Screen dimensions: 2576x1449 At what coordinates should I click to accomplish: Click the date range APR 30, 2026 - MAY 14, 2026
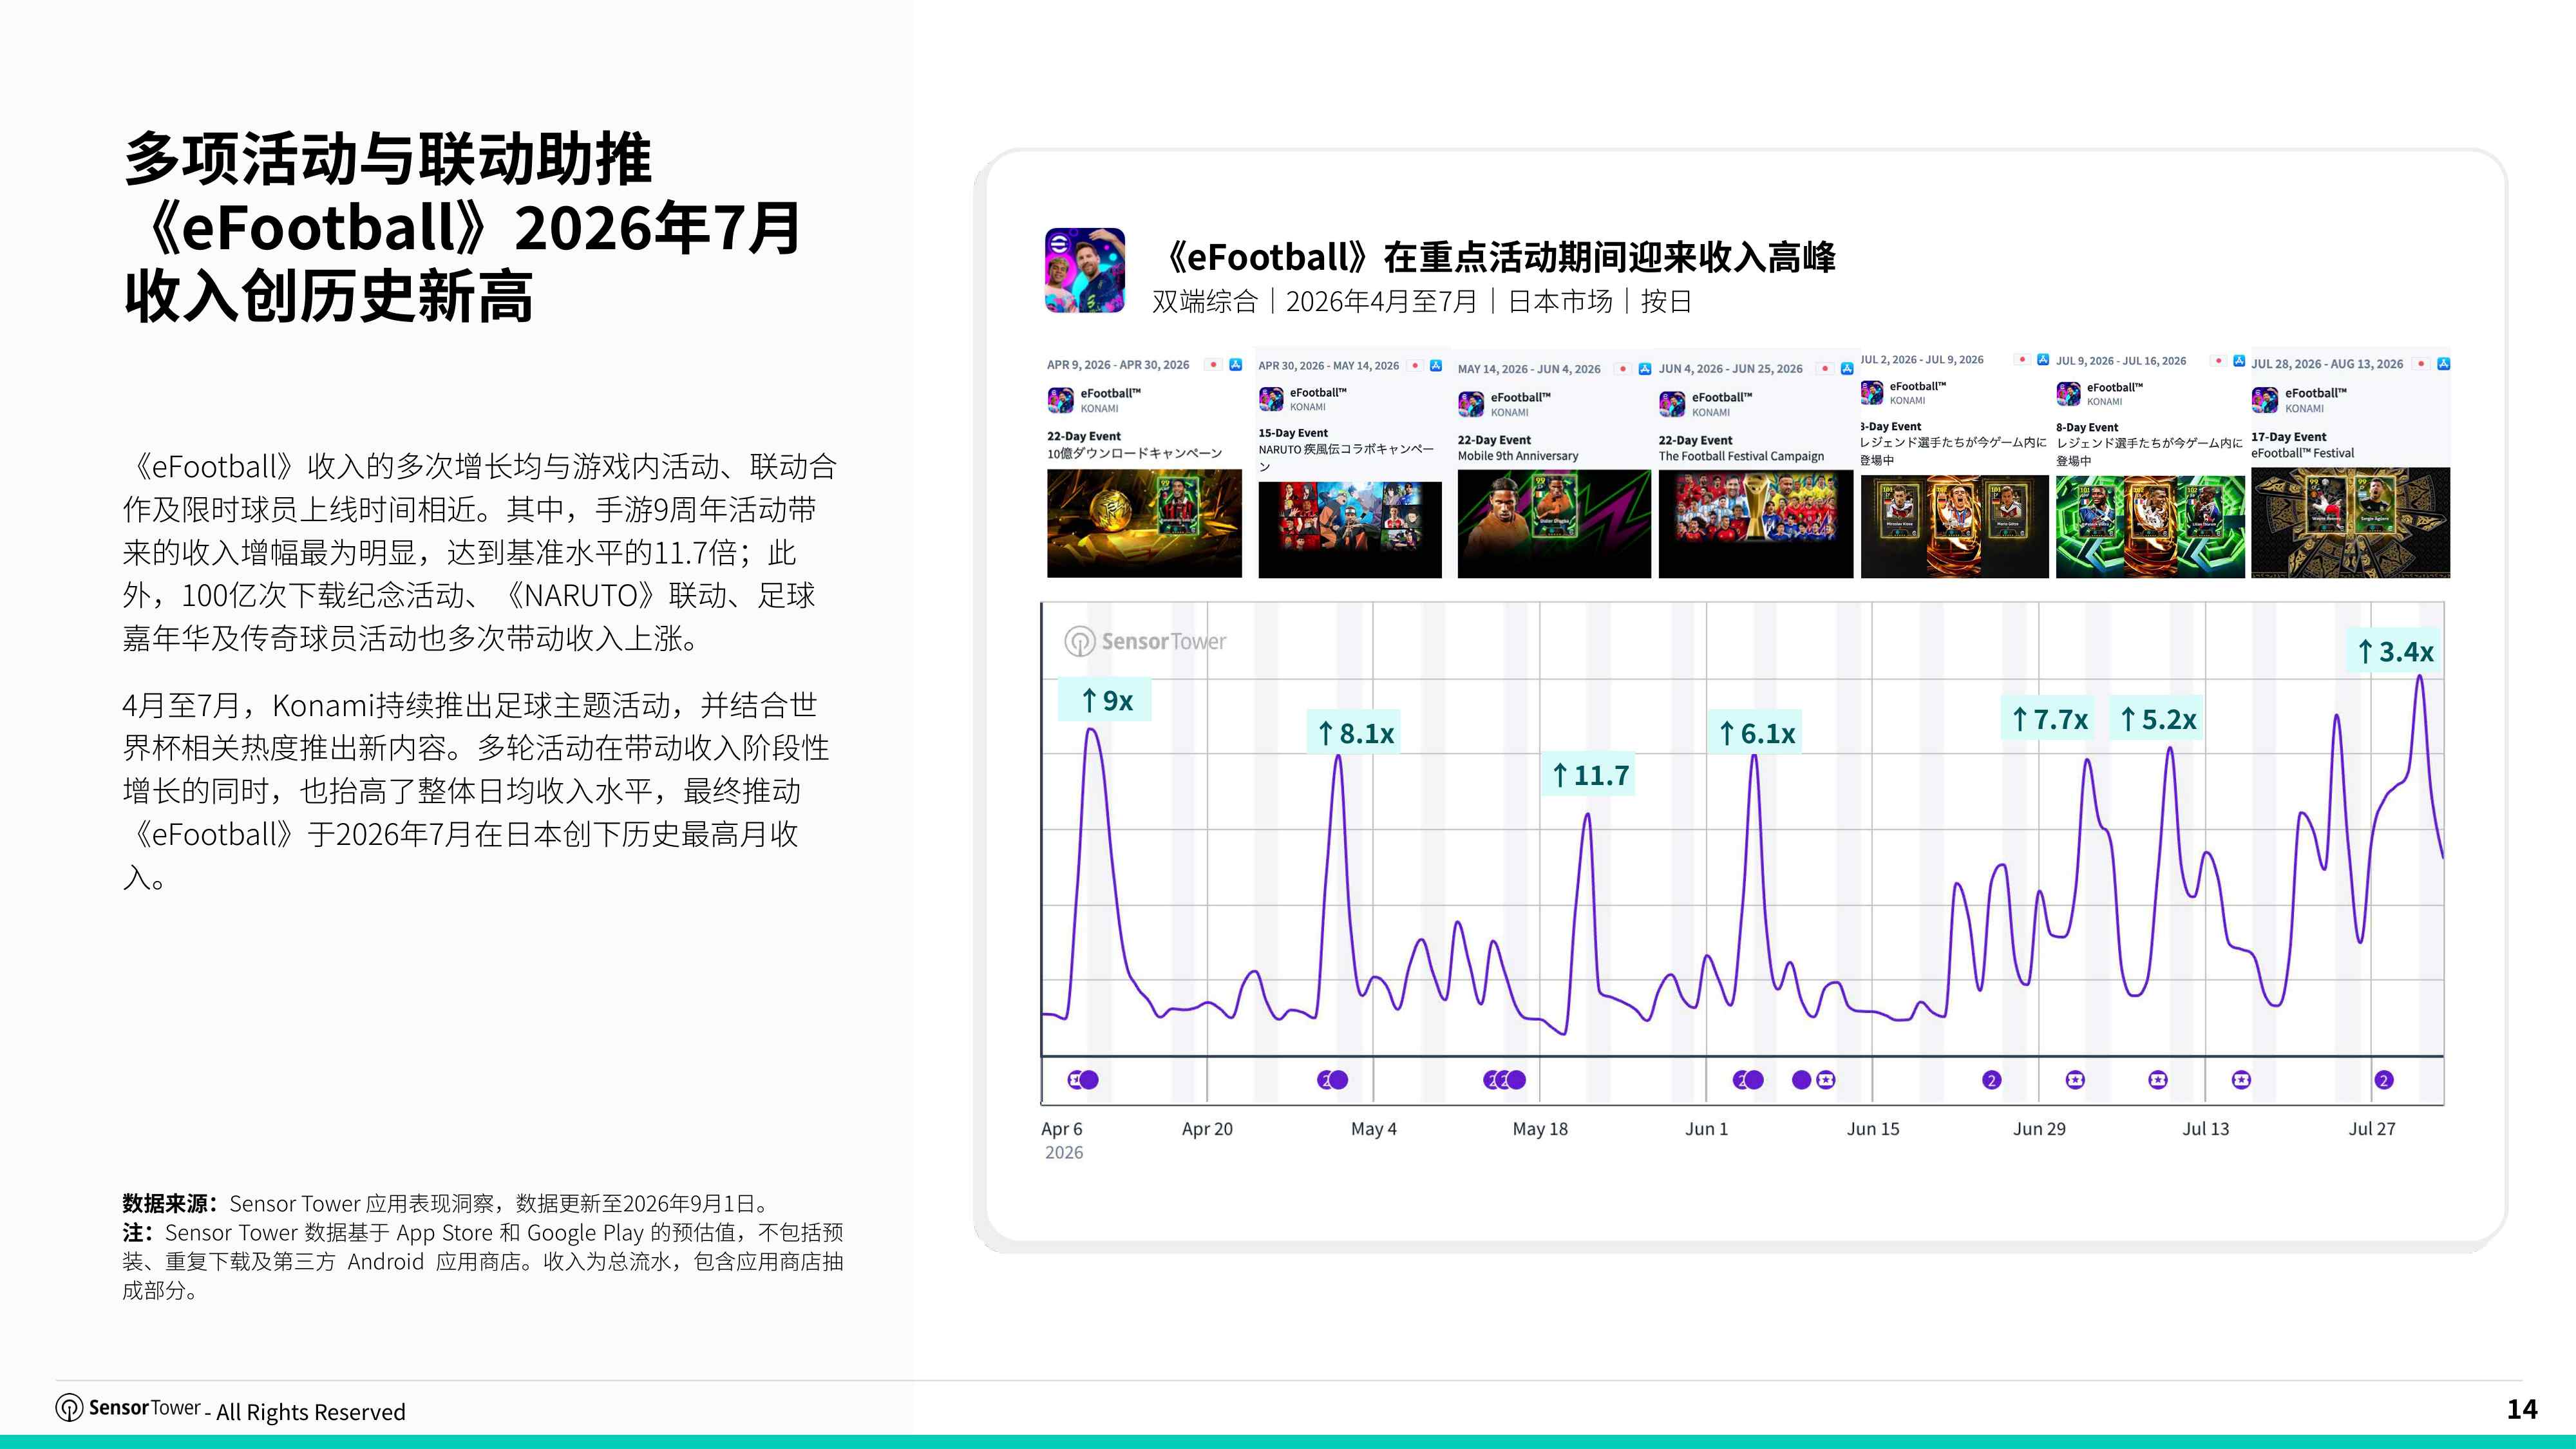(x=1329, y=366)
